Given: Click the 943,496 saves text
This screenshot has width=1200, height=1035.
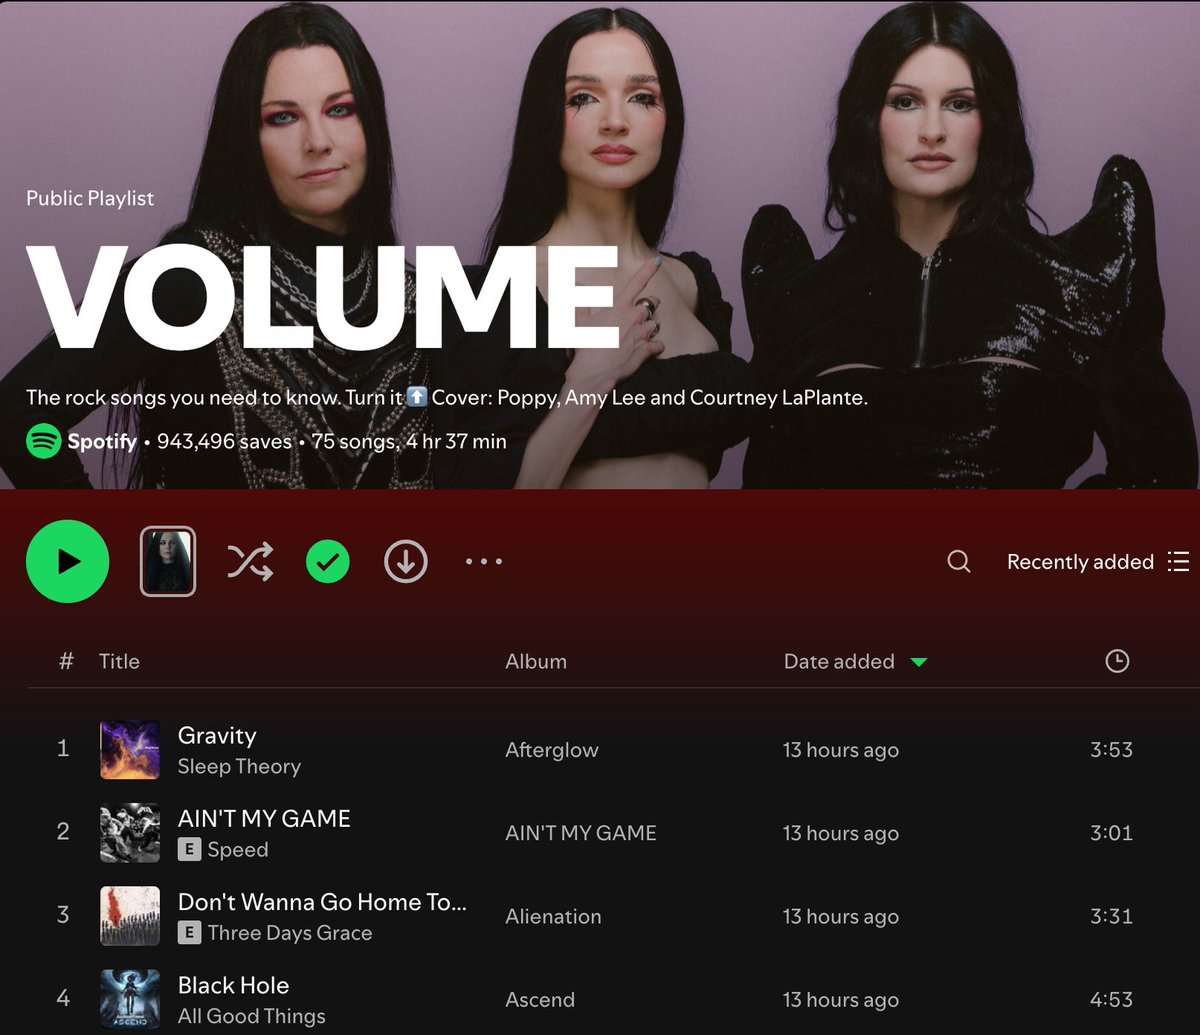Looking at the screenshot, I should tap(225, 441).
